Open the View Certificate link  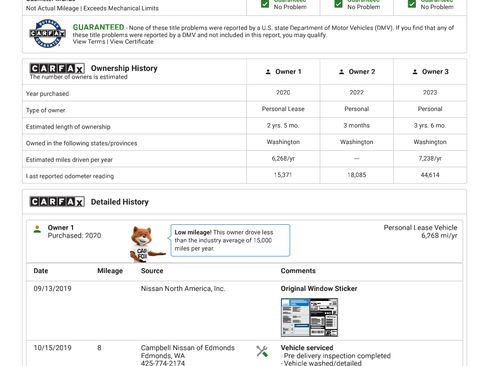pos(132,42)
